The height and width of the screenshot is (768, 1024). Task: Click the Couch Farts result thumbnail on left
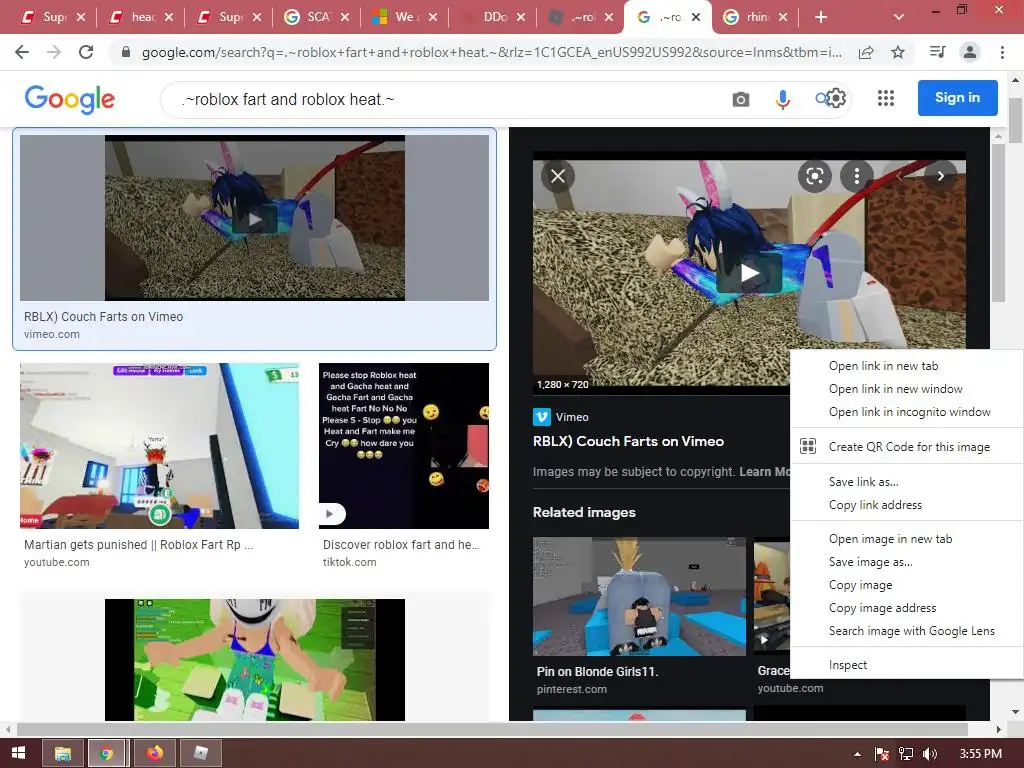point(255,218)
